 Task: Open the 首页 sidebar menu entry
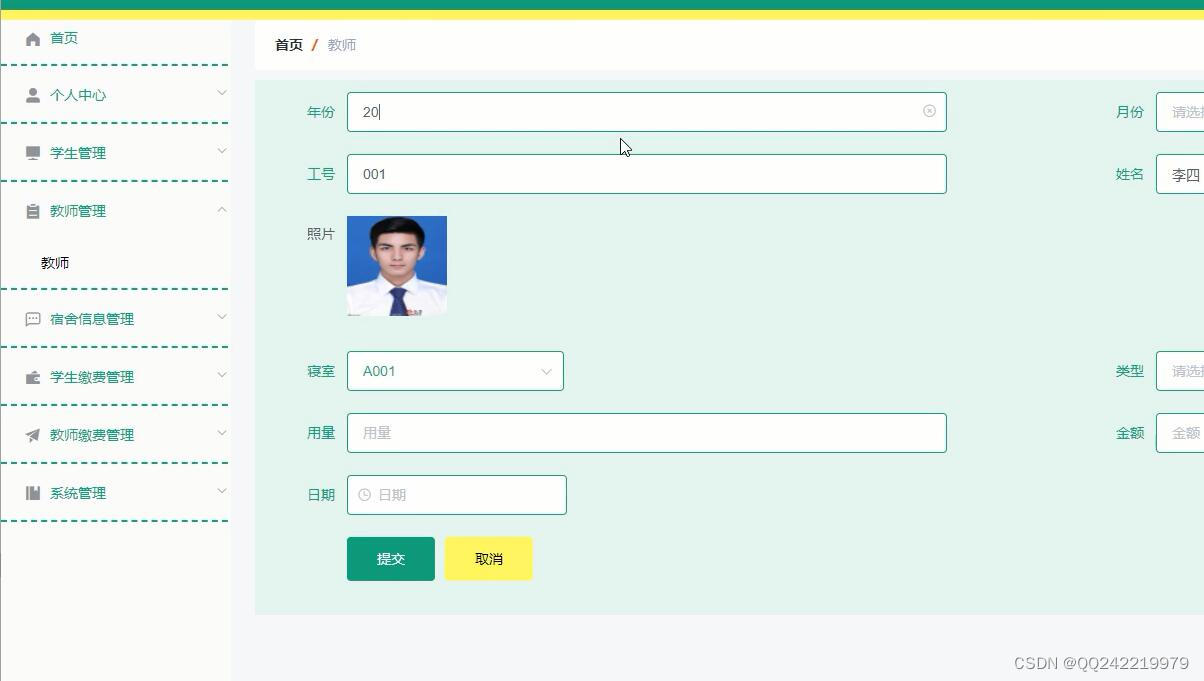tap(63, 37)
